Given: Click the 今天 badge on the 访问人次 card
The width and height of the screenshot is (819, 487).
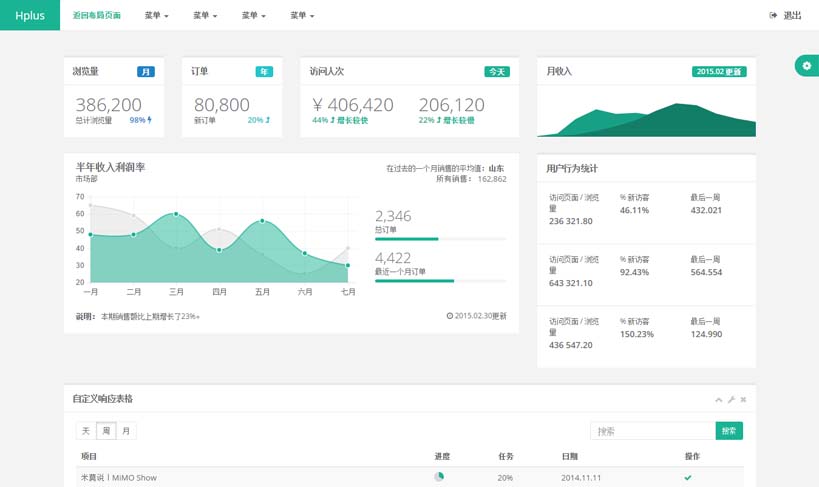Looking at the screenshot, I should tap(496, 72).
